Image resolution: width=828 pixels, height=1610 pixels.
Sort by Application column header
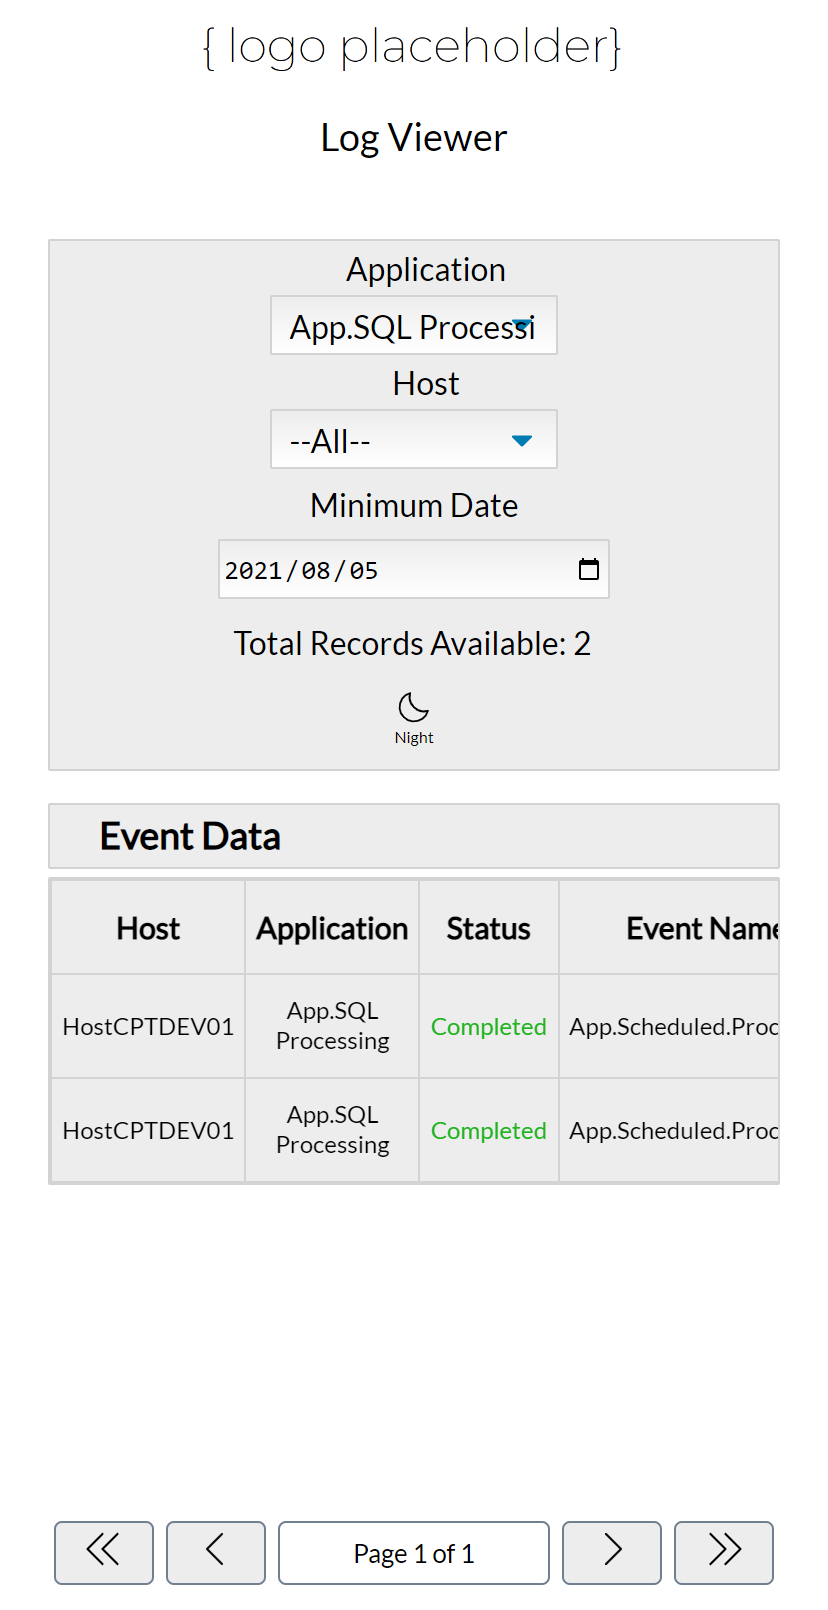click(x=332, y=928)
